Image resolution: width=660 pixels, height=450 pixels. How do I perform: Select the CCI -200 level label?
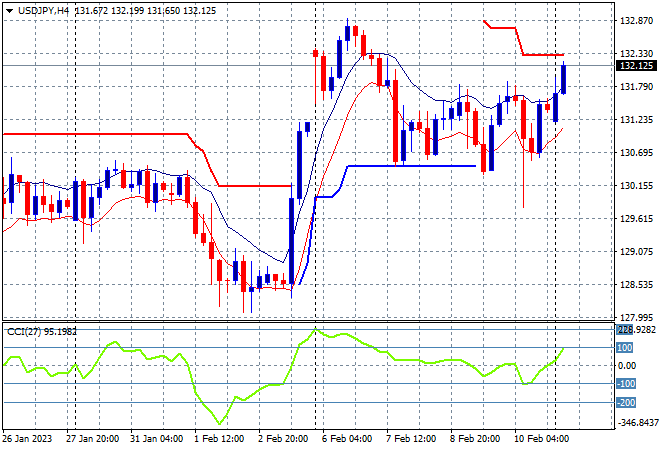(x=626, y=403)
